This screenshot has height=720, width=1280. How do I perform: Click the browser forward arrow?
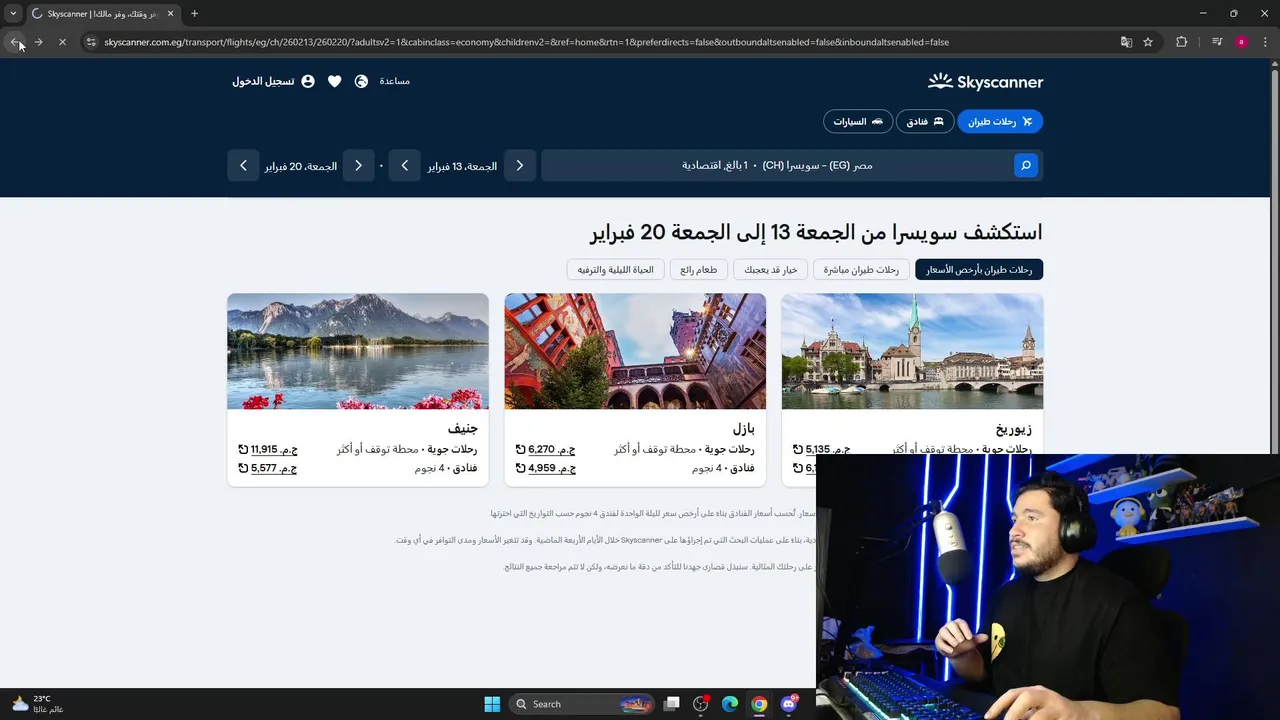[38, 42]
